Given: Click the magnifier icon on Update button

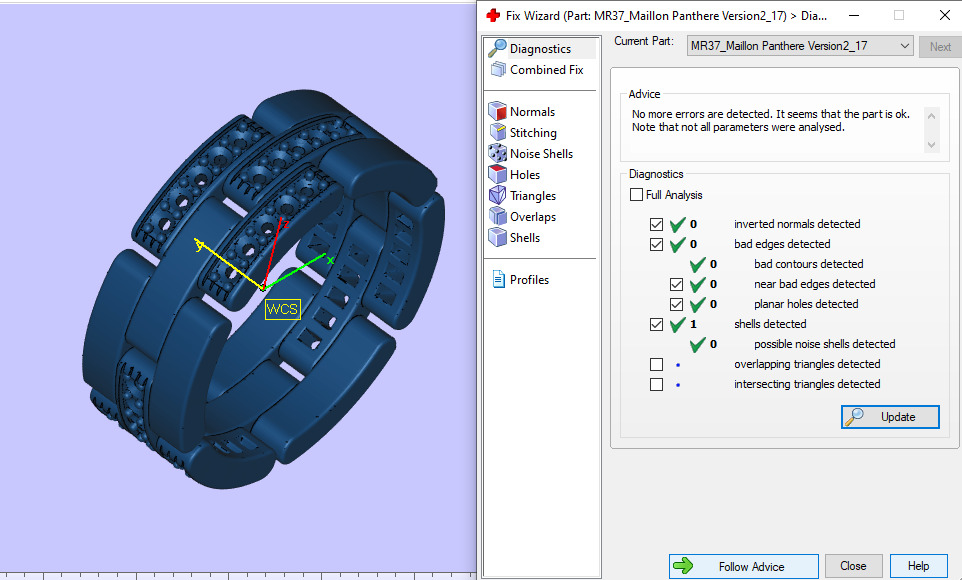Looking at the screenshot, I should pyautogui.click(x=855, y=417).
